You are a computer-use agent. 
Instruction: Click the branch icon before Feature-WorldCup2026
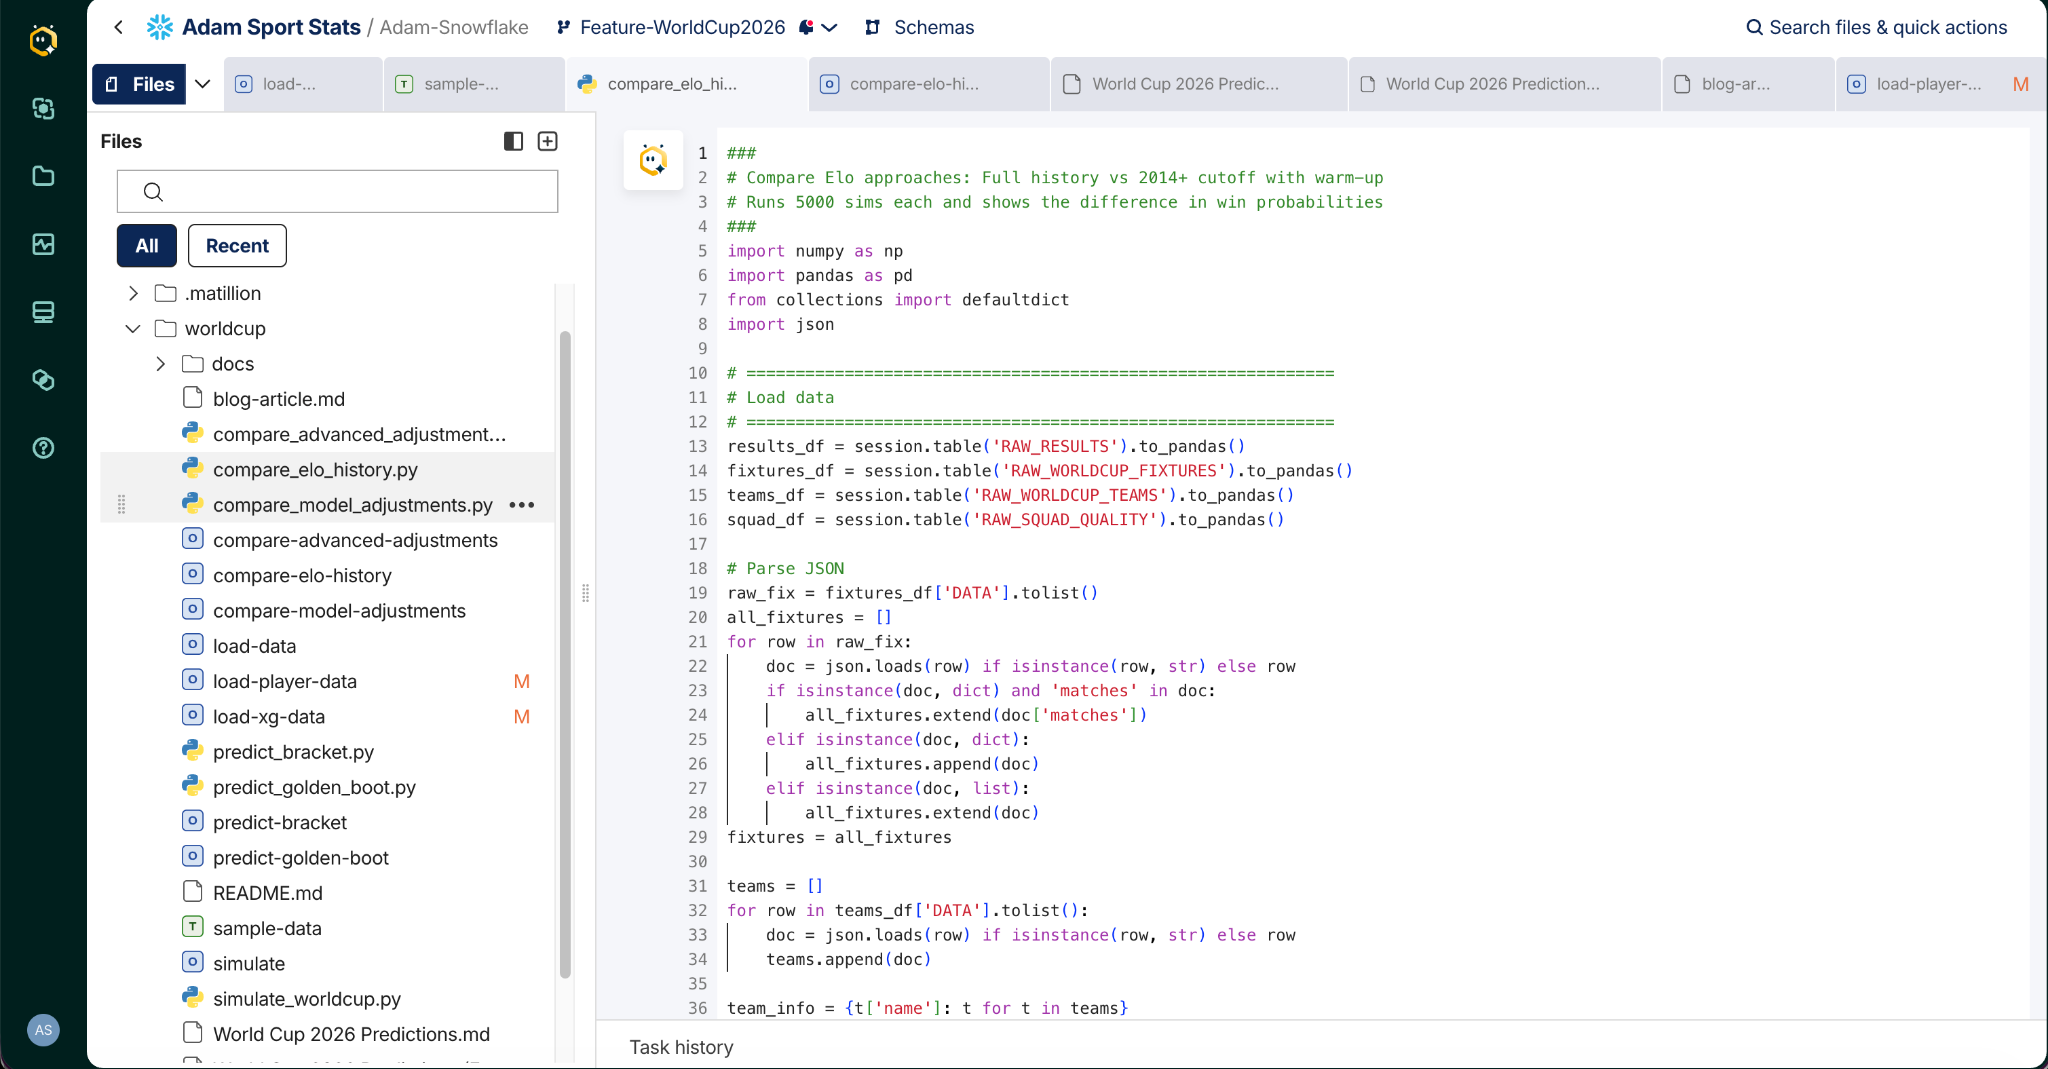[564, 27]
